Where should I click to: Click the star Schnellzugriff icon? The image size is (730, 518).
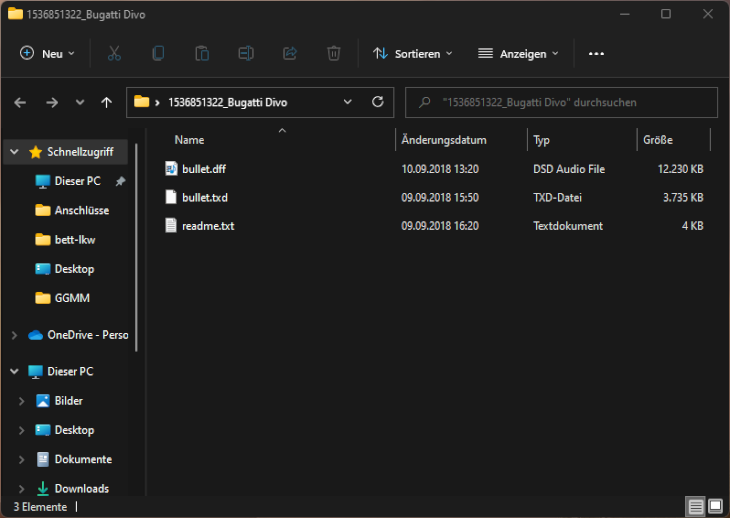tap(35, 152)
